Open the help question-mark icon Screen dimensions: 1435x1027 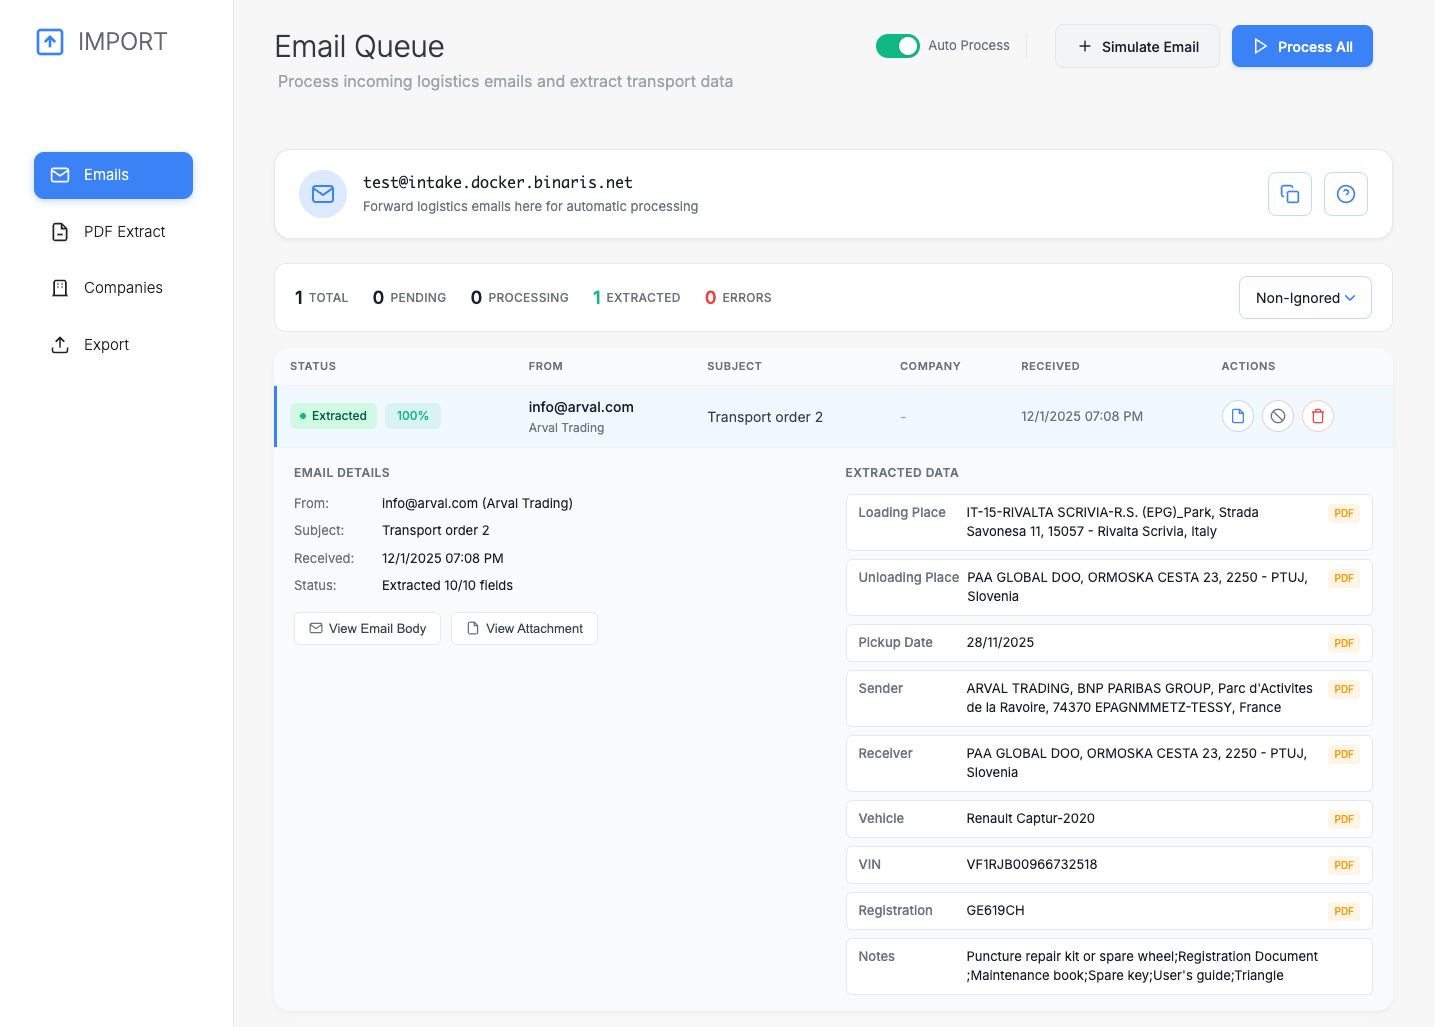coord(1346,194)
